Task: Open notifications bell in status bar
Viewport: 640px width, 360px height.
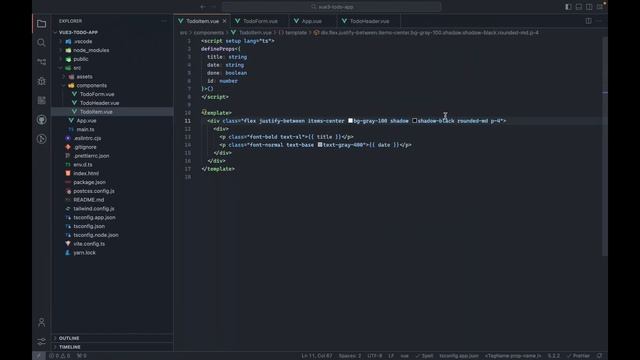Action: coord(599,356)
